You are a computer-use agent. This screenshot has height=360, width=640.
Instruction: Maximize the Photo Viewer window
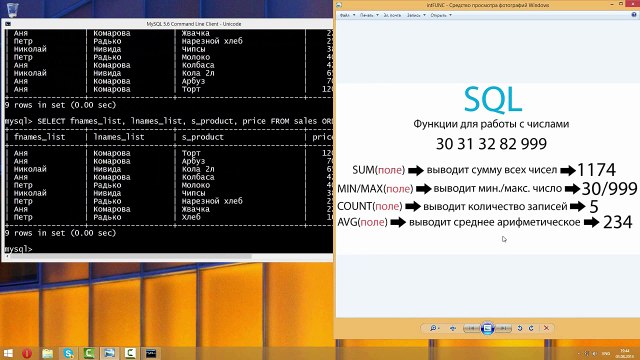click(x=621, y=4)
